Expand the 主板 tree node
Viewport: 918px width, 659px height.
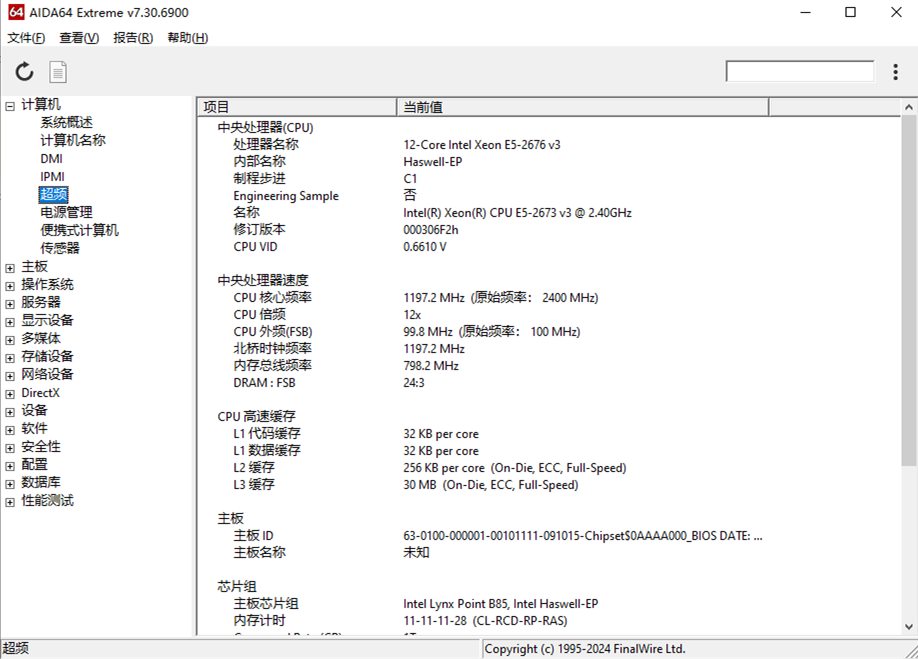tap(10, 267)
